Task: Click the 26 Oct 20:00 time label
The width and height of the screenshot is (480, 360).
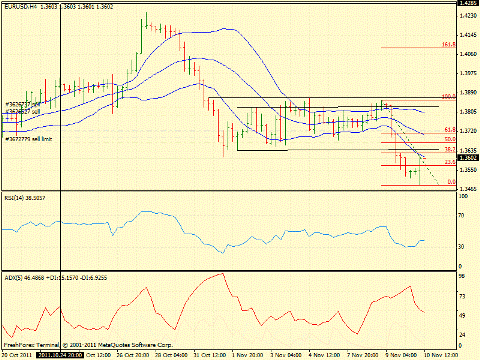Action: 133,355
